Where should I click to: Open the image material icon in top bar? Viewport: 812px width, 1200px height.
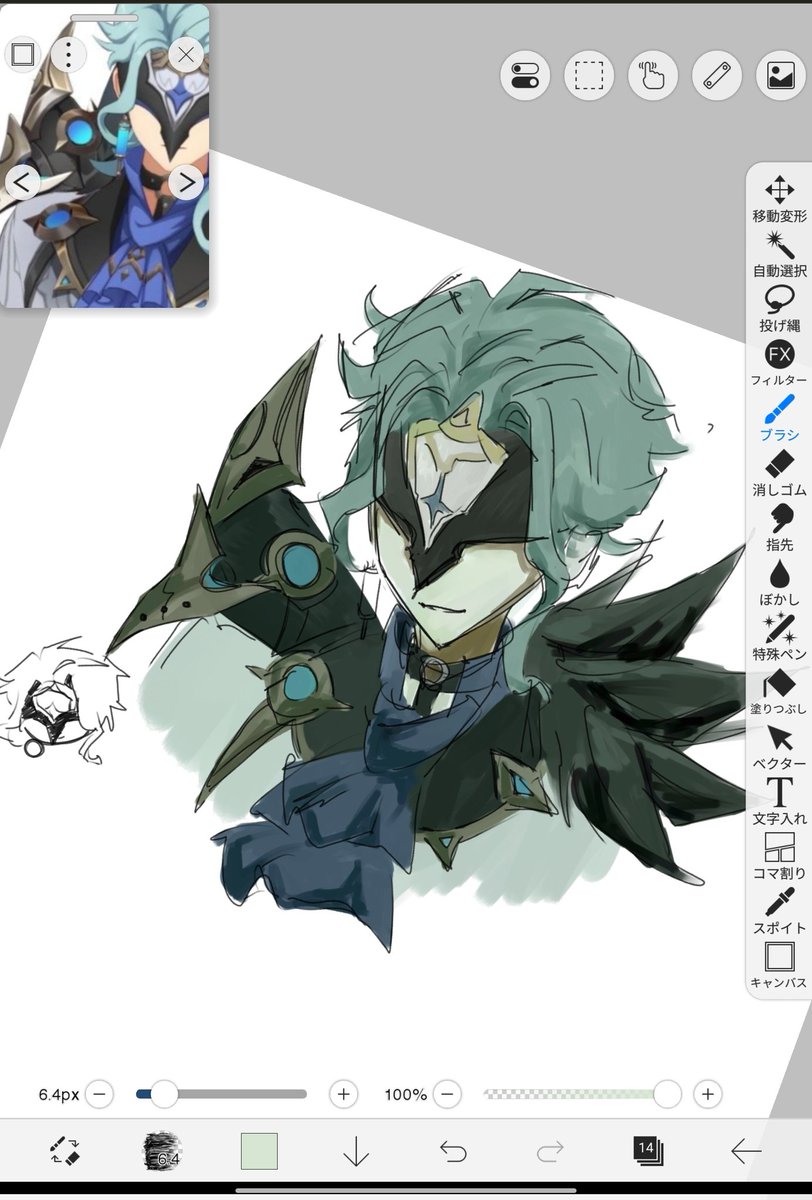click(781, 76)
